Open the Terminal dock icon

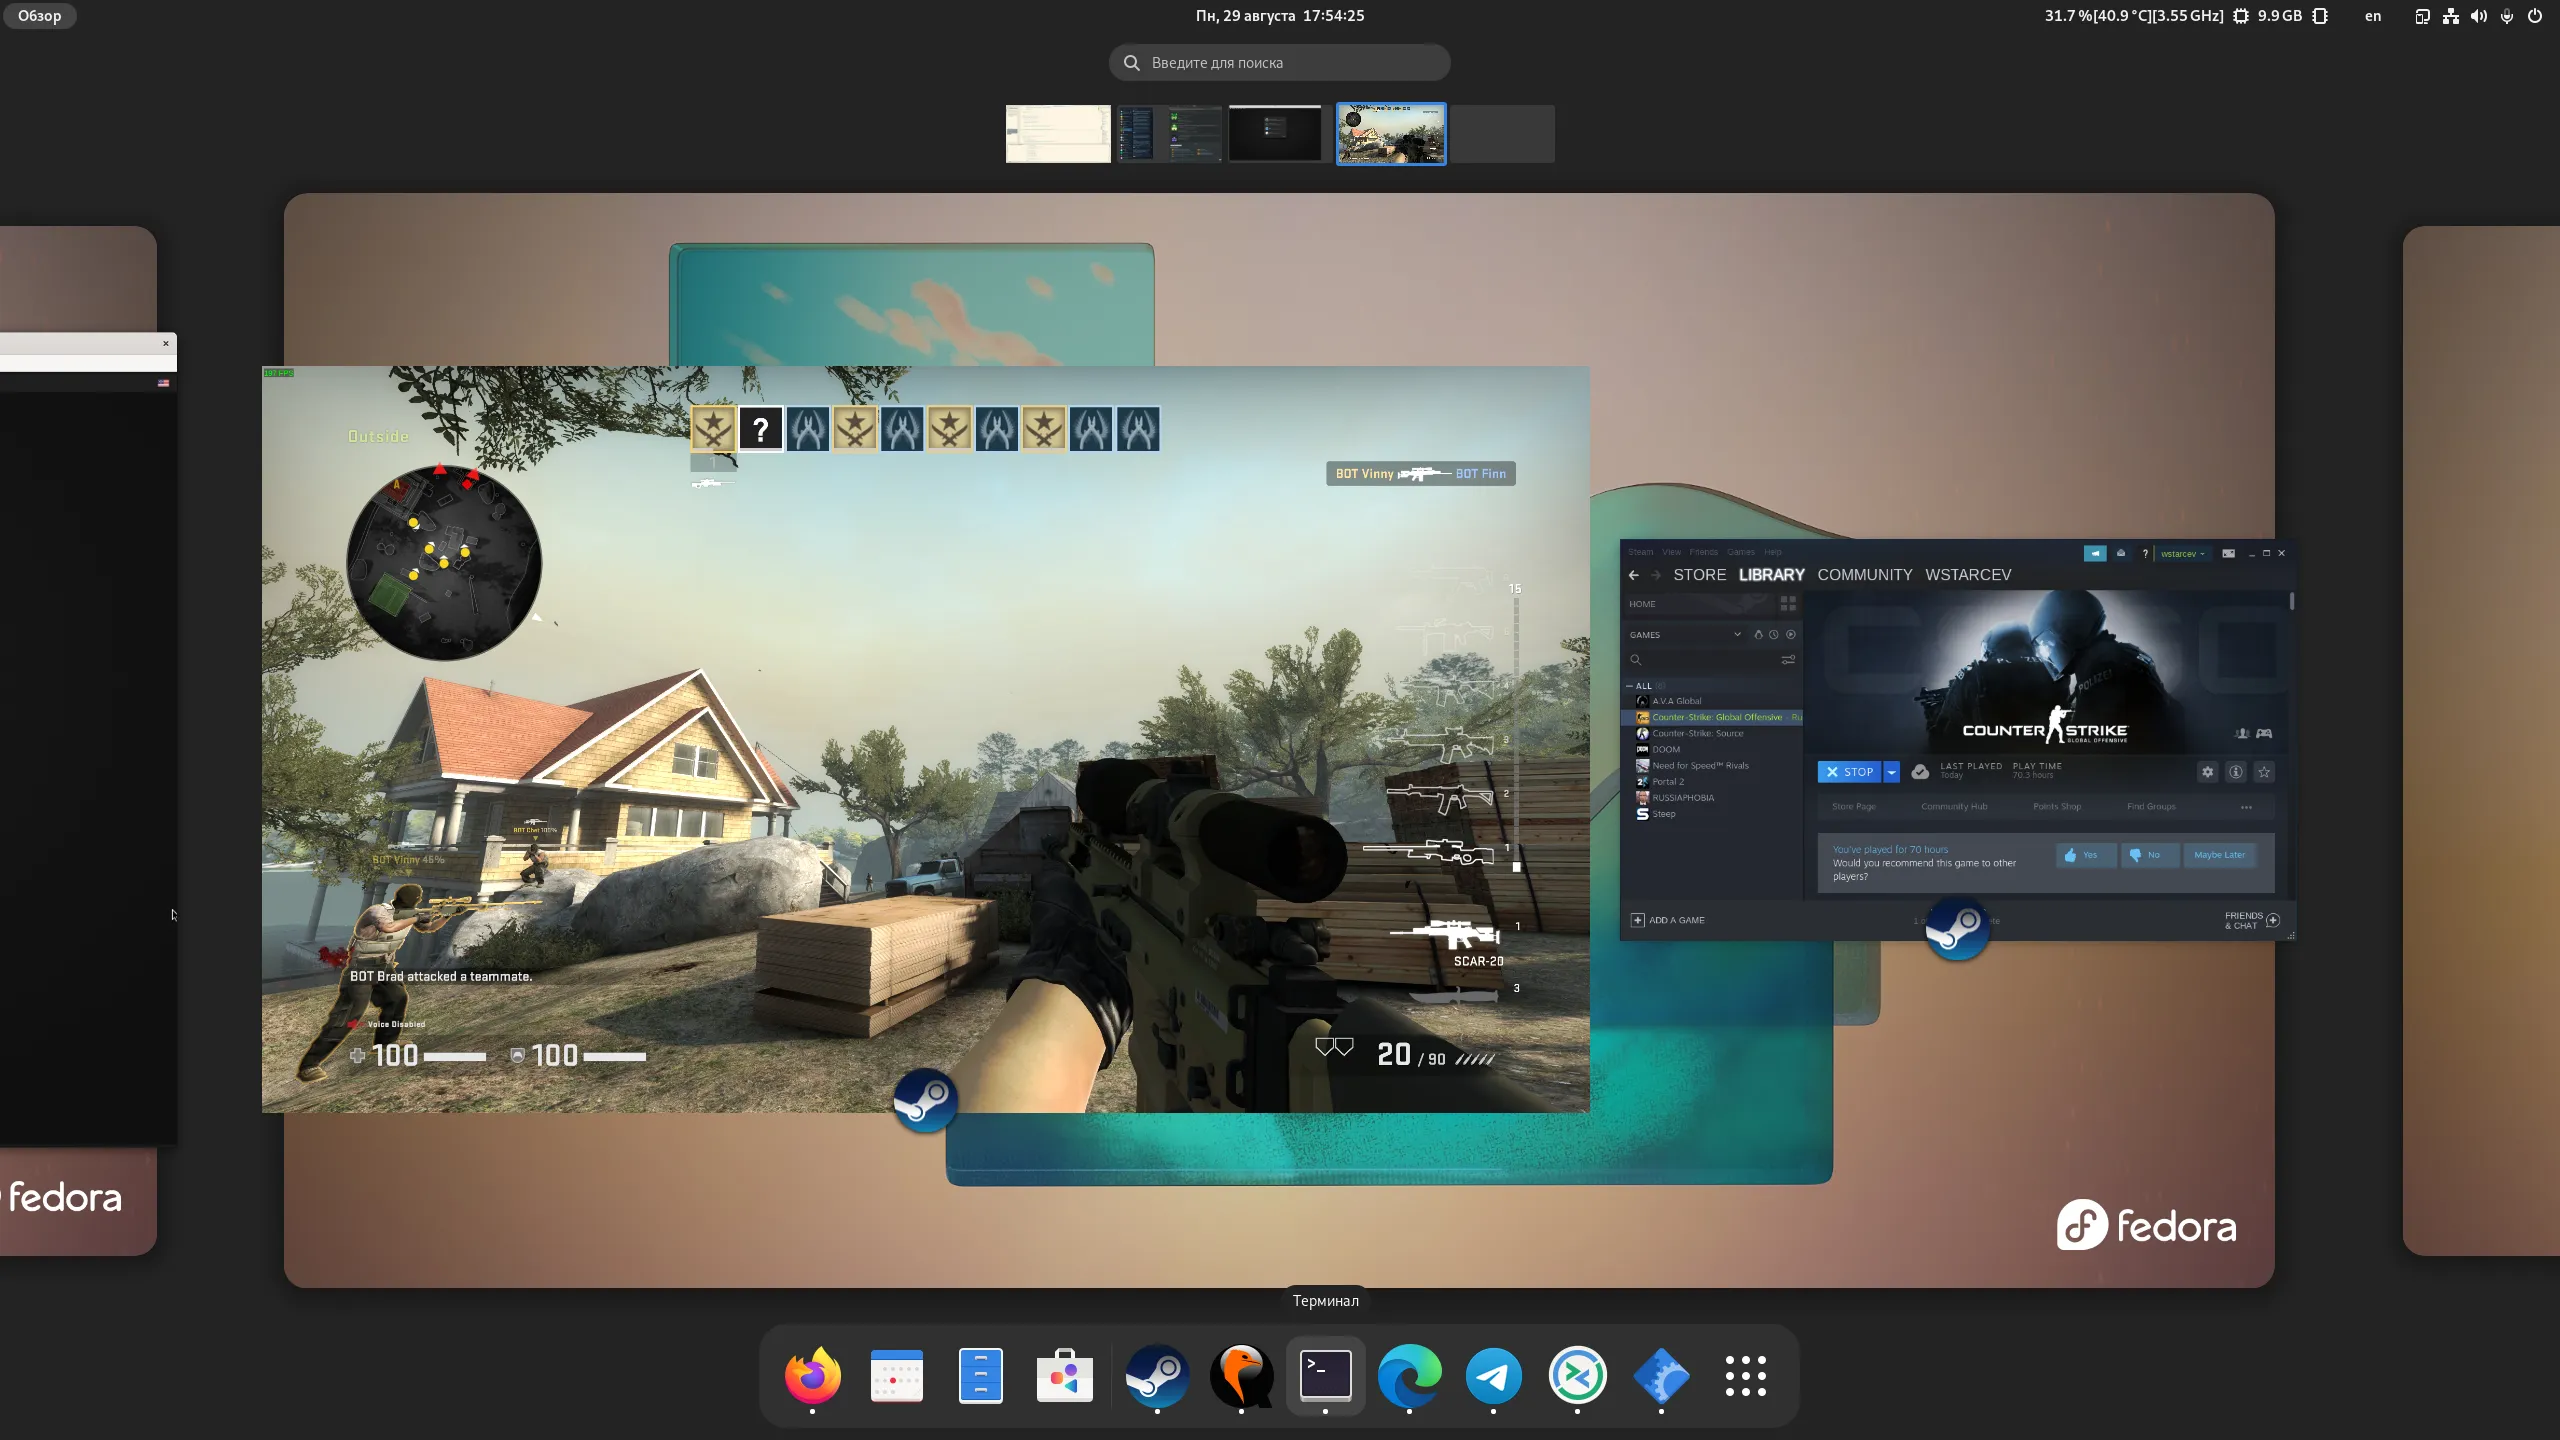pyautogui.click(x=1325, y=1375)
